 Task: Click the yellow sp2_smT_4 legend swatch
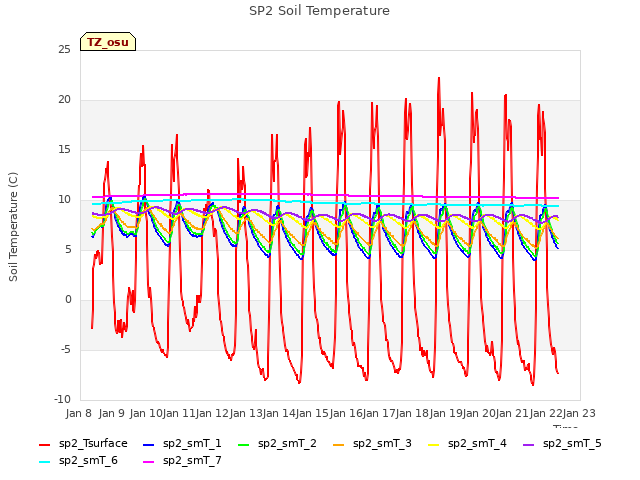coord(433,444)
